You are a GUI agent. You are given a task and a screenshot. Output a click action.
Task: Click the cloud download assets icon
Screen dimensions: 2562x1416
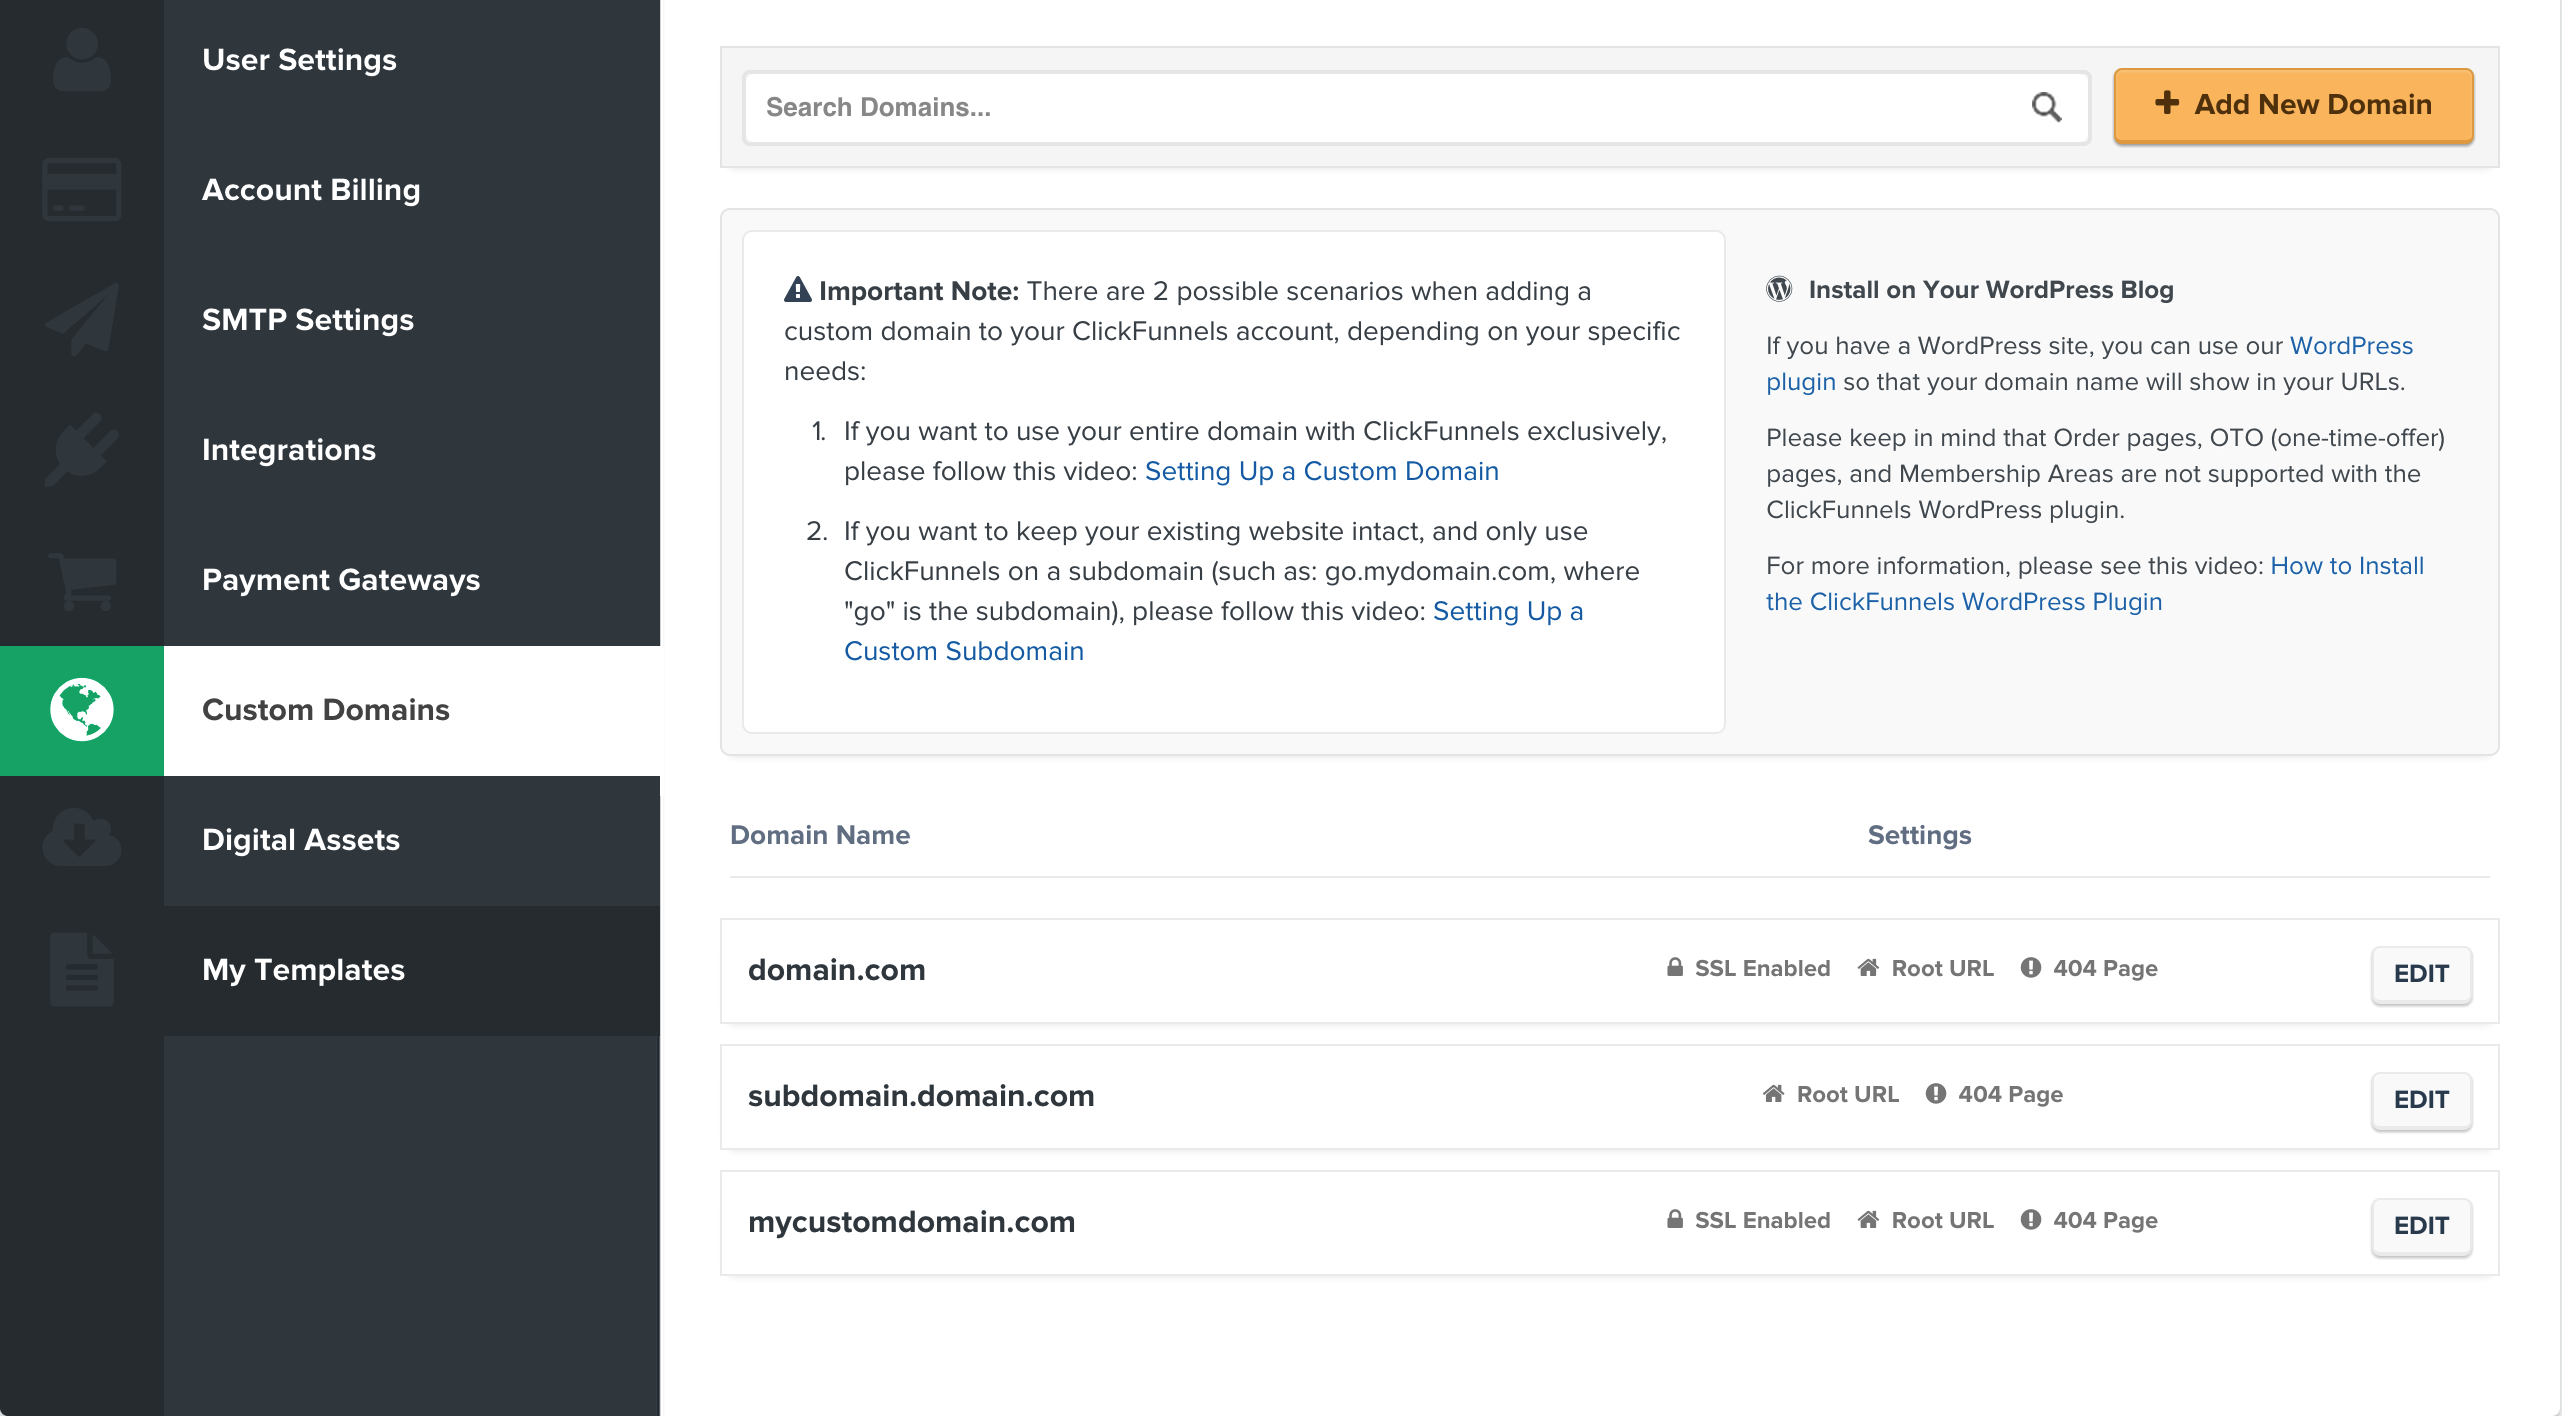point(82,838)
